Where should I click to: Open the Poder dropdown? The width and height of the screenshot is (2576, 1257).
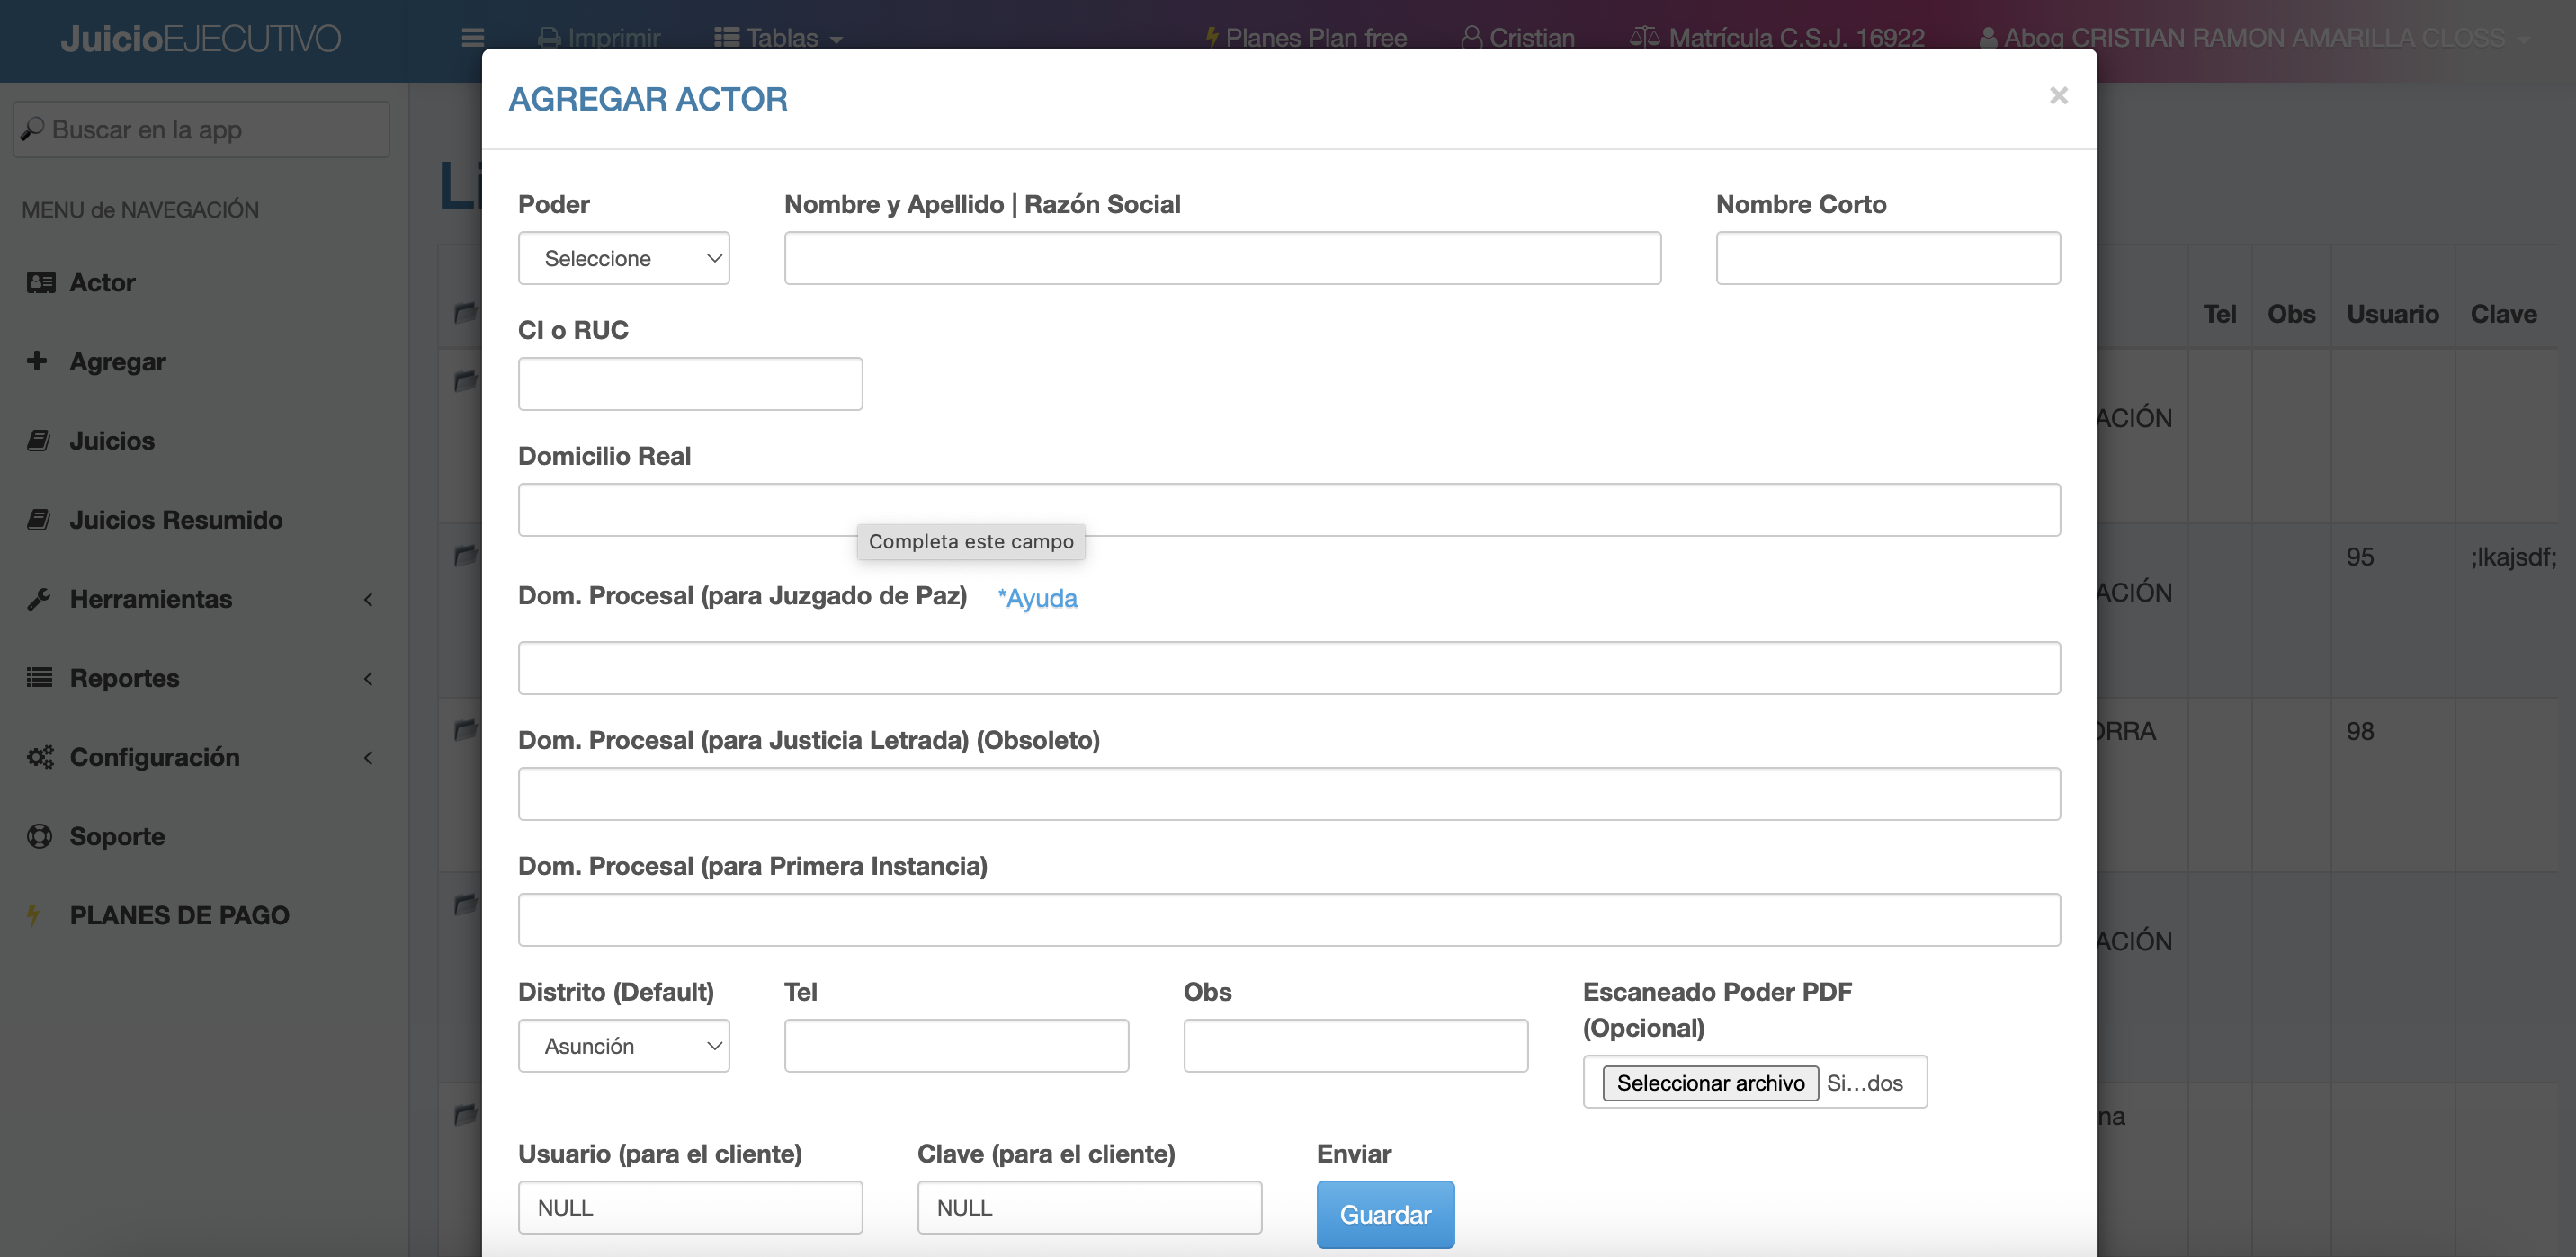623,258
